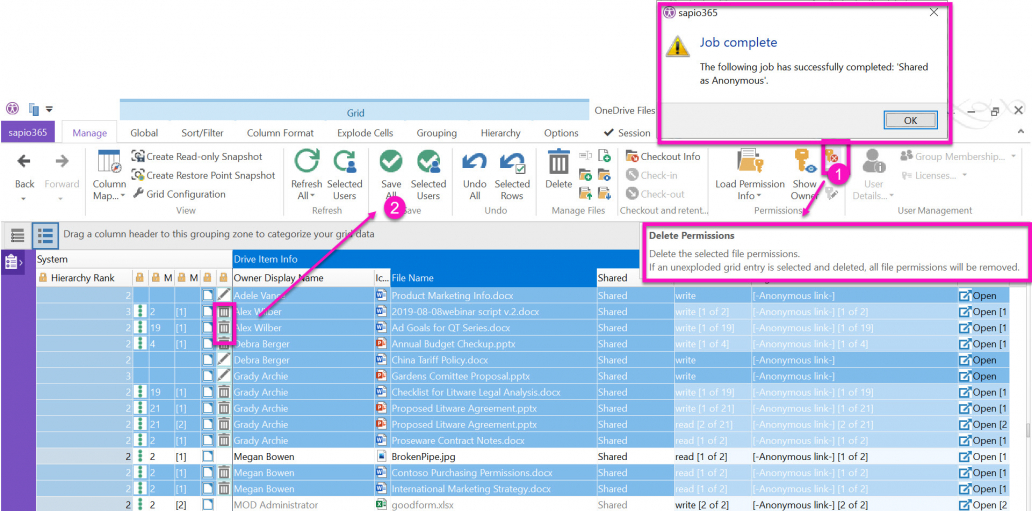Switch to the Global ribbon tab
Image resolution: width=1032 pixels, height=511 pixels.
(x=144, y=132)
